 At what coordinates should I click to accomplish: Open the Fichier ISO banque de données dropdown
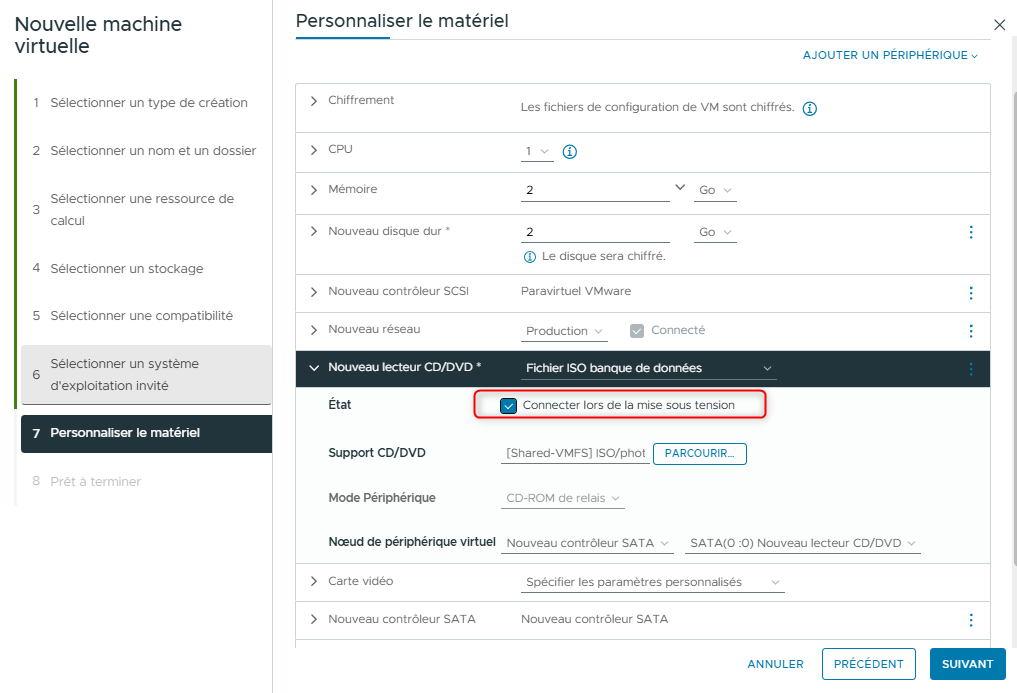[648, 368]
